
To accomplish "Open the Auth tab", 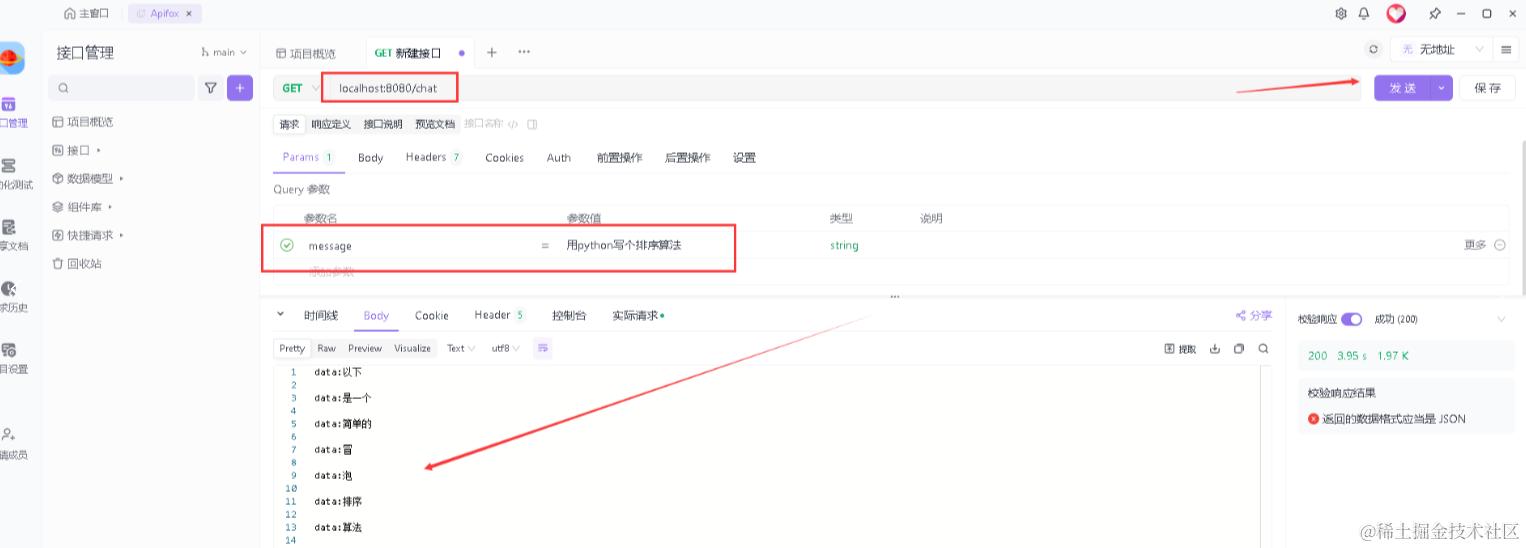I will [x=558, y=158].
